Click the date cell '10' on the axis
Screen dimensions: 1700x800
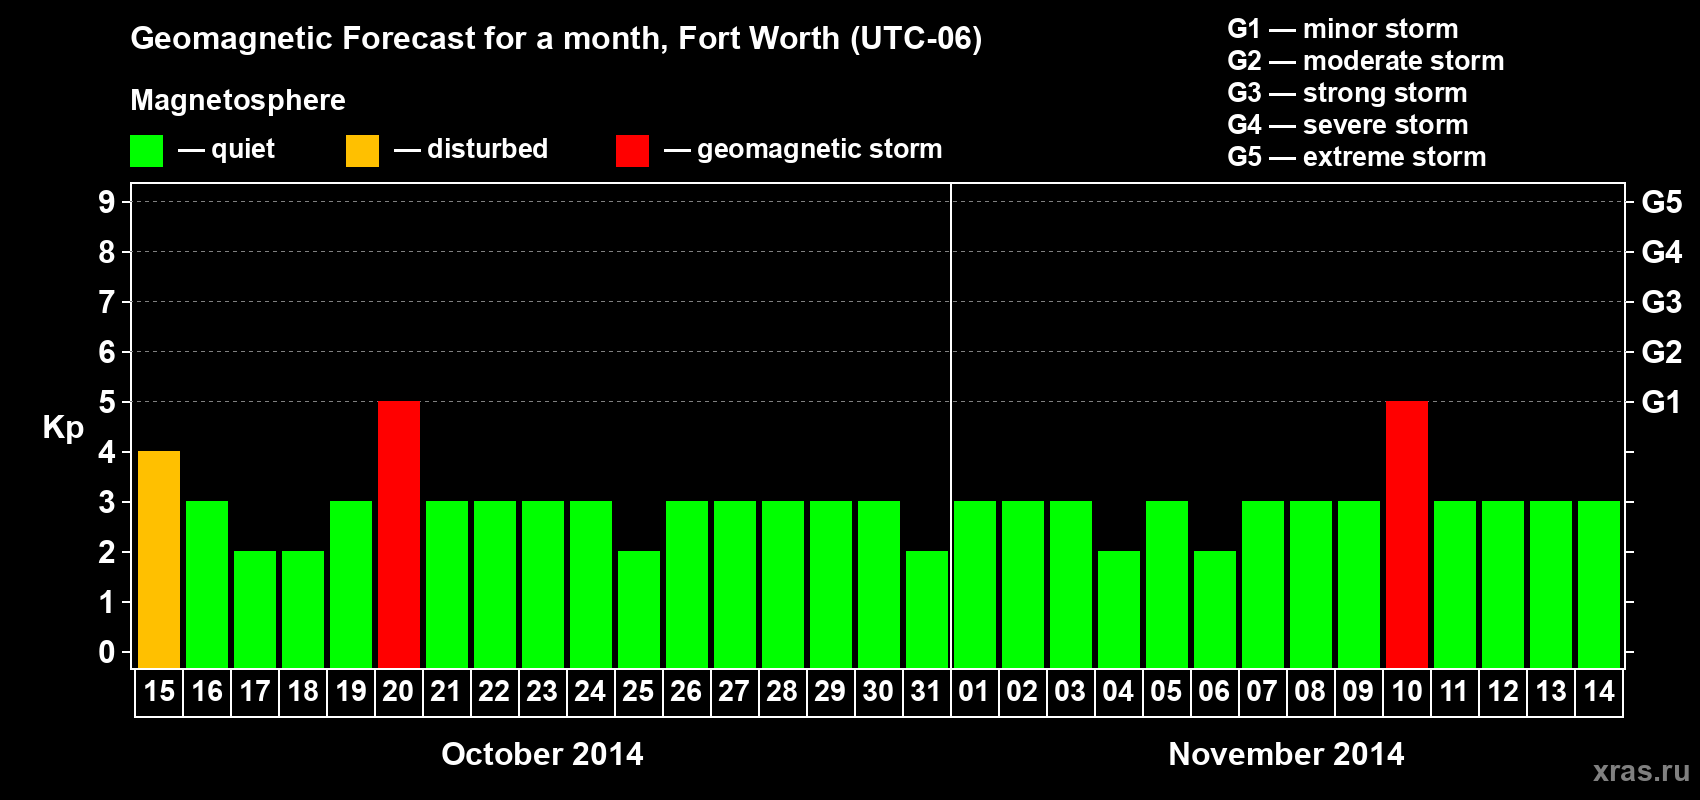(1407, 692)
